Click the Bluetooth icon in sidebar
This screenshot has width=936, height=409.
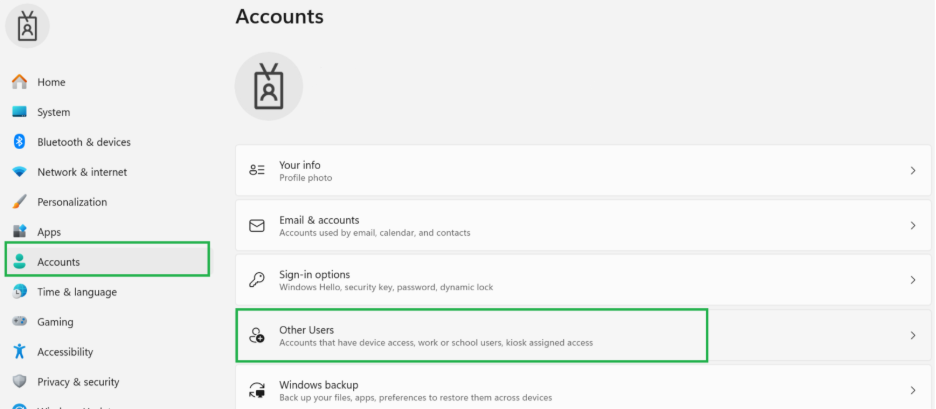[x=19, y=142]
